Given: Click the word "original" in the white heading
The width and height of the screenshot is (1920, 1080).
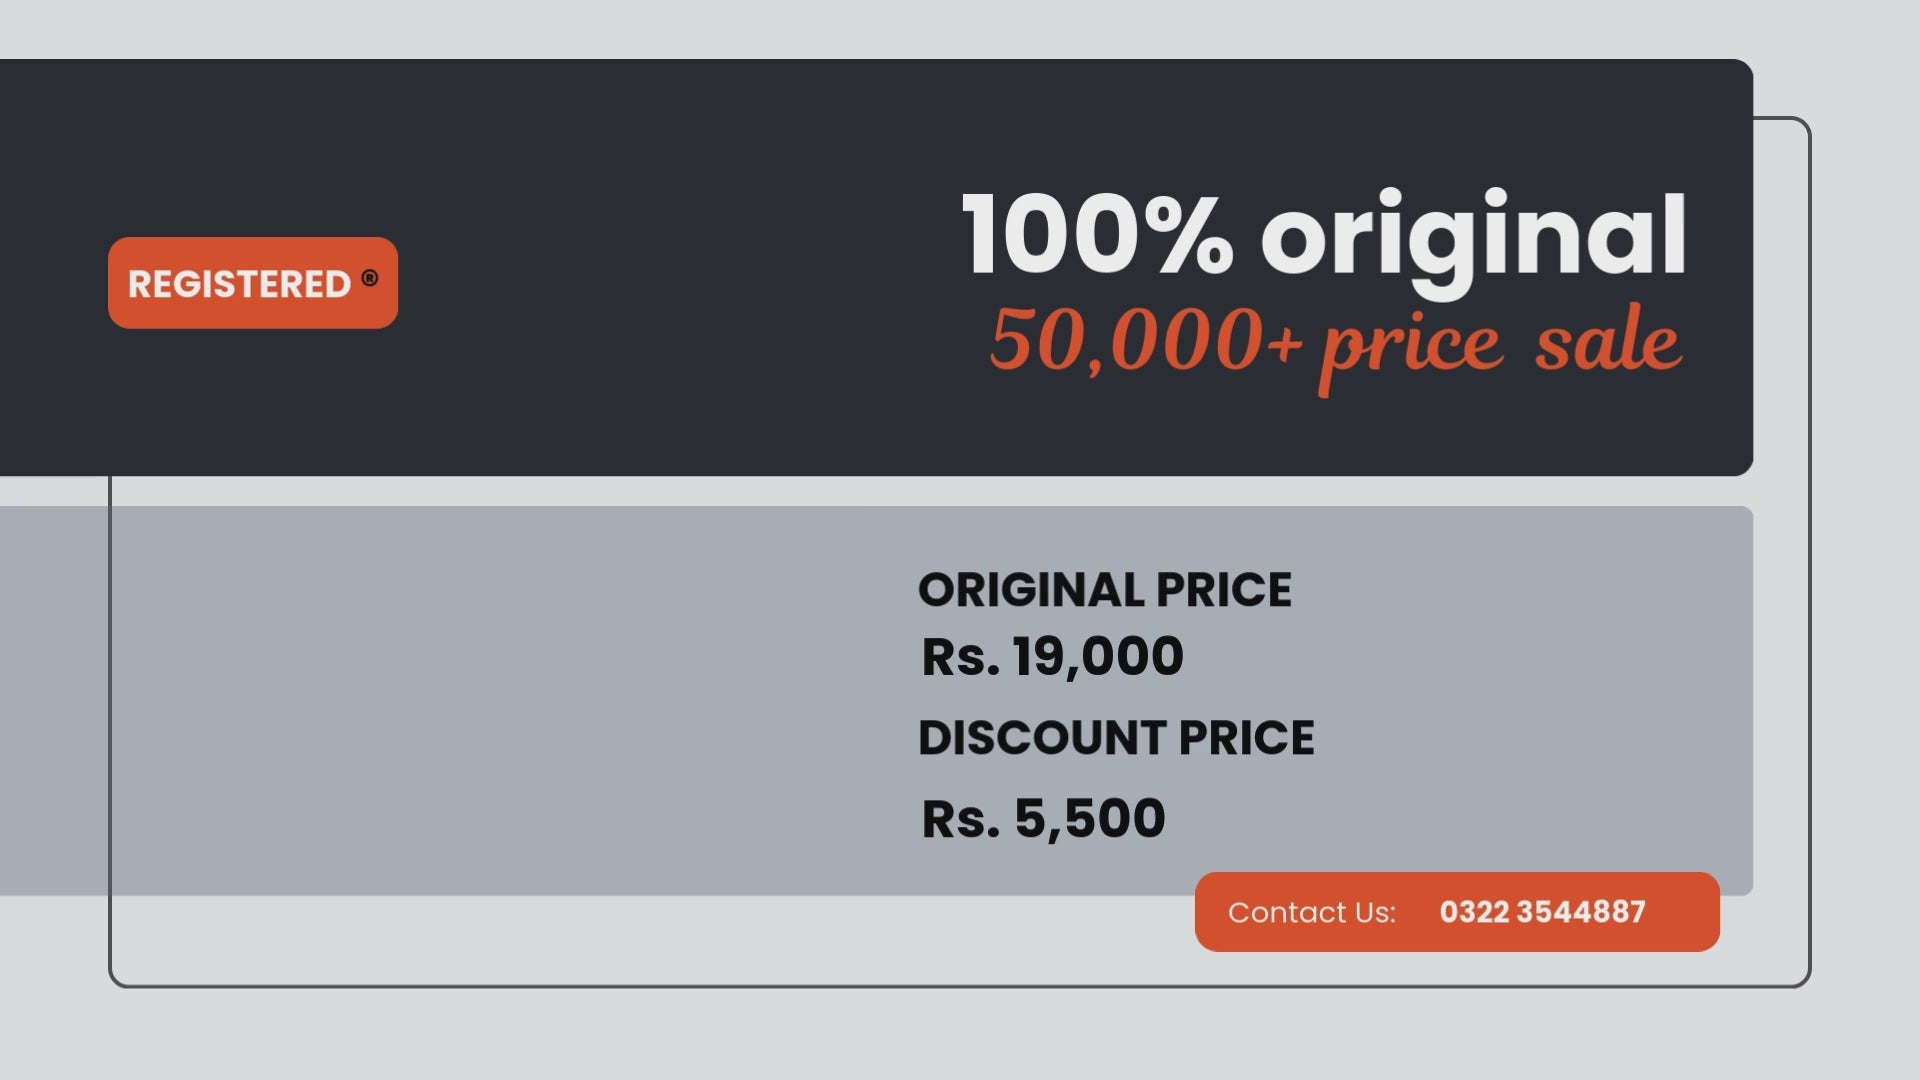Looking at the screenshot, I should pos(1473,238).
